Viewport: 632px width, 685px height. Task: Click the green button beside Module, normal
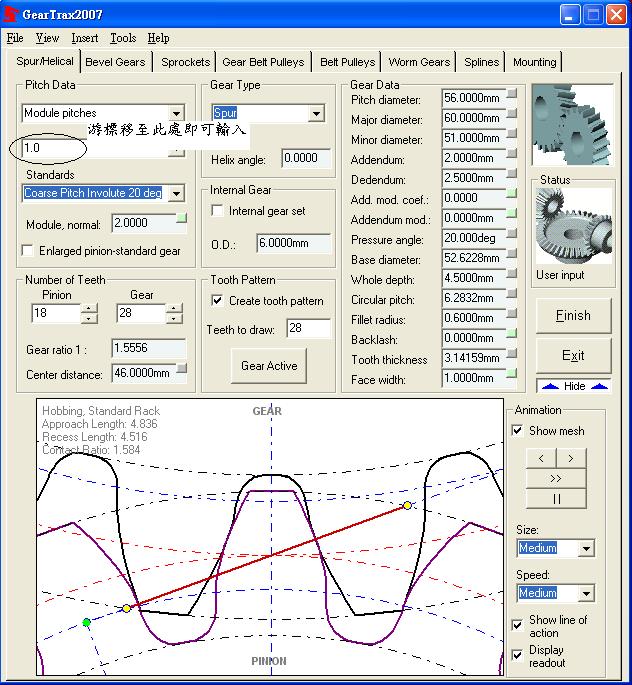[181, 218]
